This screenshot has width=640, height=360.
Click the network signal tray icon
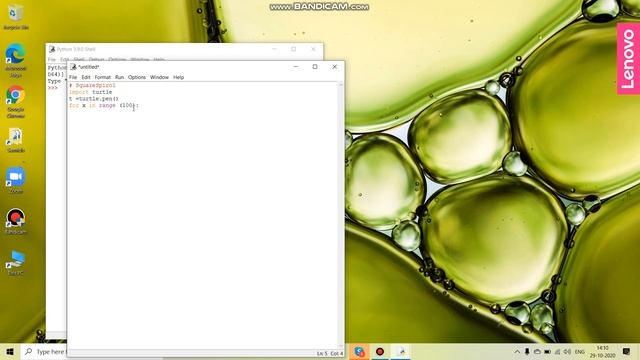(x=558, y=351)
